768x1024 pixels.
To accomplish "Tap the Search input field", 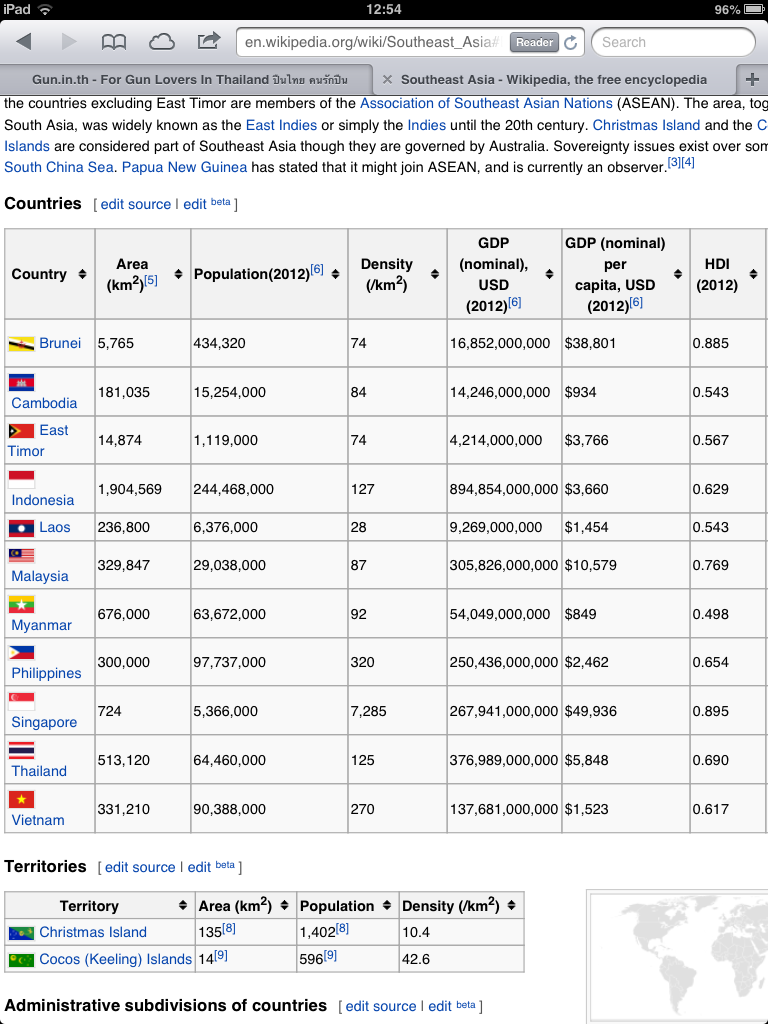I will (673, 42).
